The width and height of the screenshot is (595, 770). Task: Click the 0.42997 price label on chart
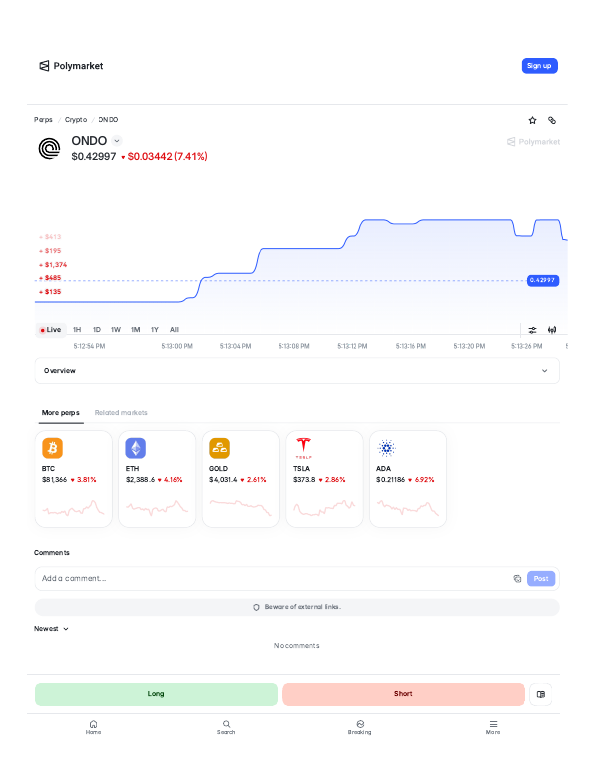pos(543,280)
